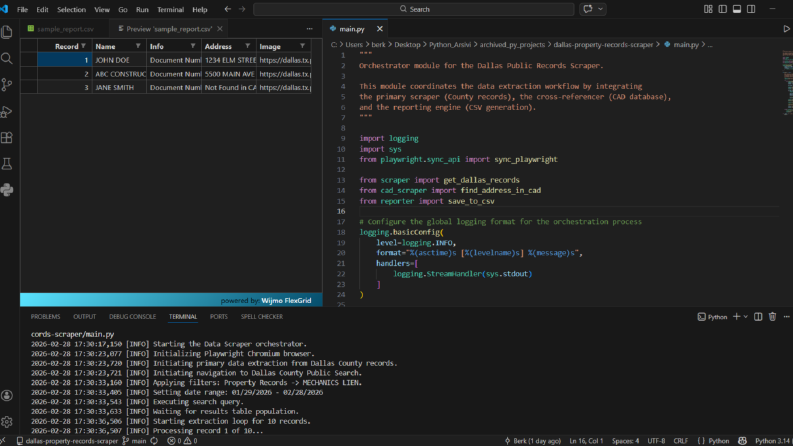Select the JOHN DOE cell

[119, 60]
